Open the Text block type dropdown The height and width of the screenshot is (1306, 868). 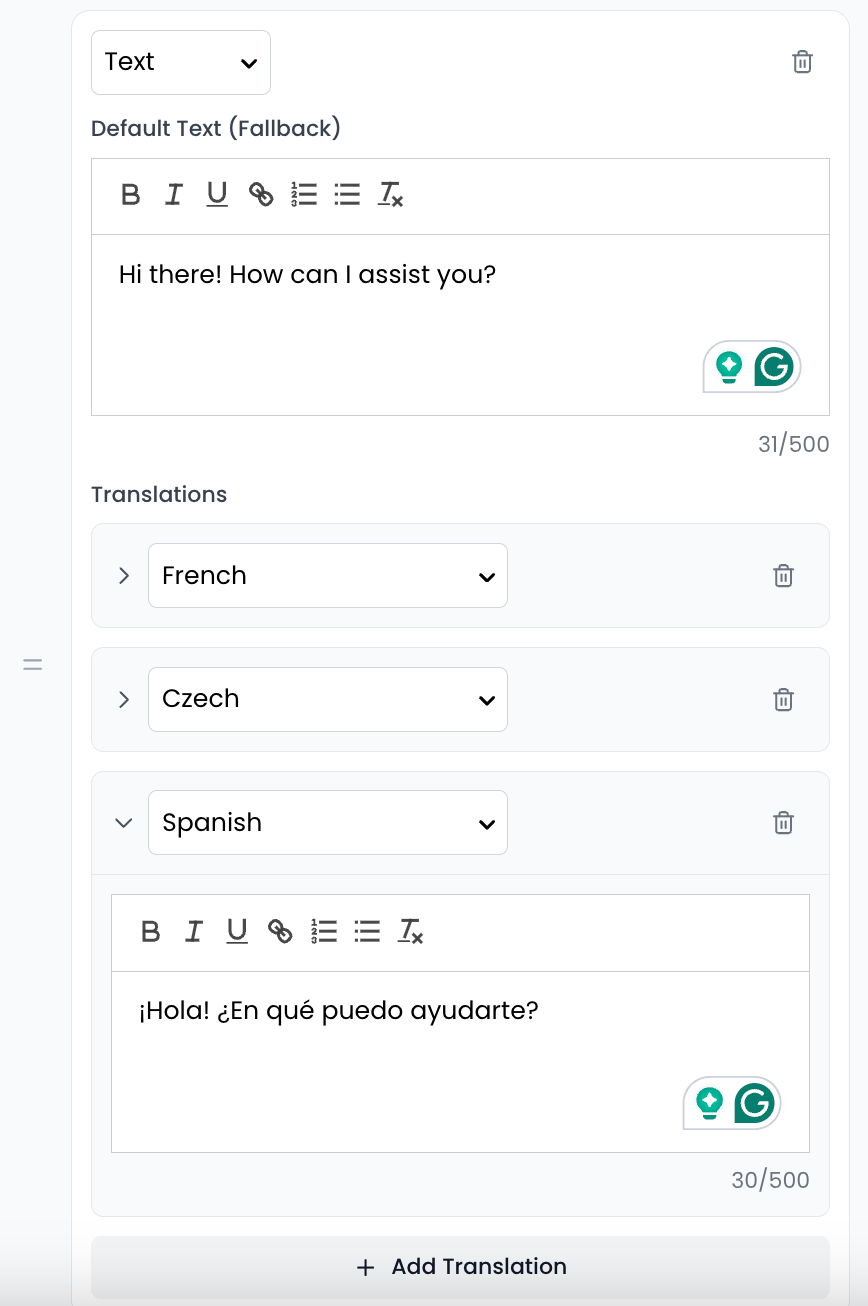pos(181,62)
